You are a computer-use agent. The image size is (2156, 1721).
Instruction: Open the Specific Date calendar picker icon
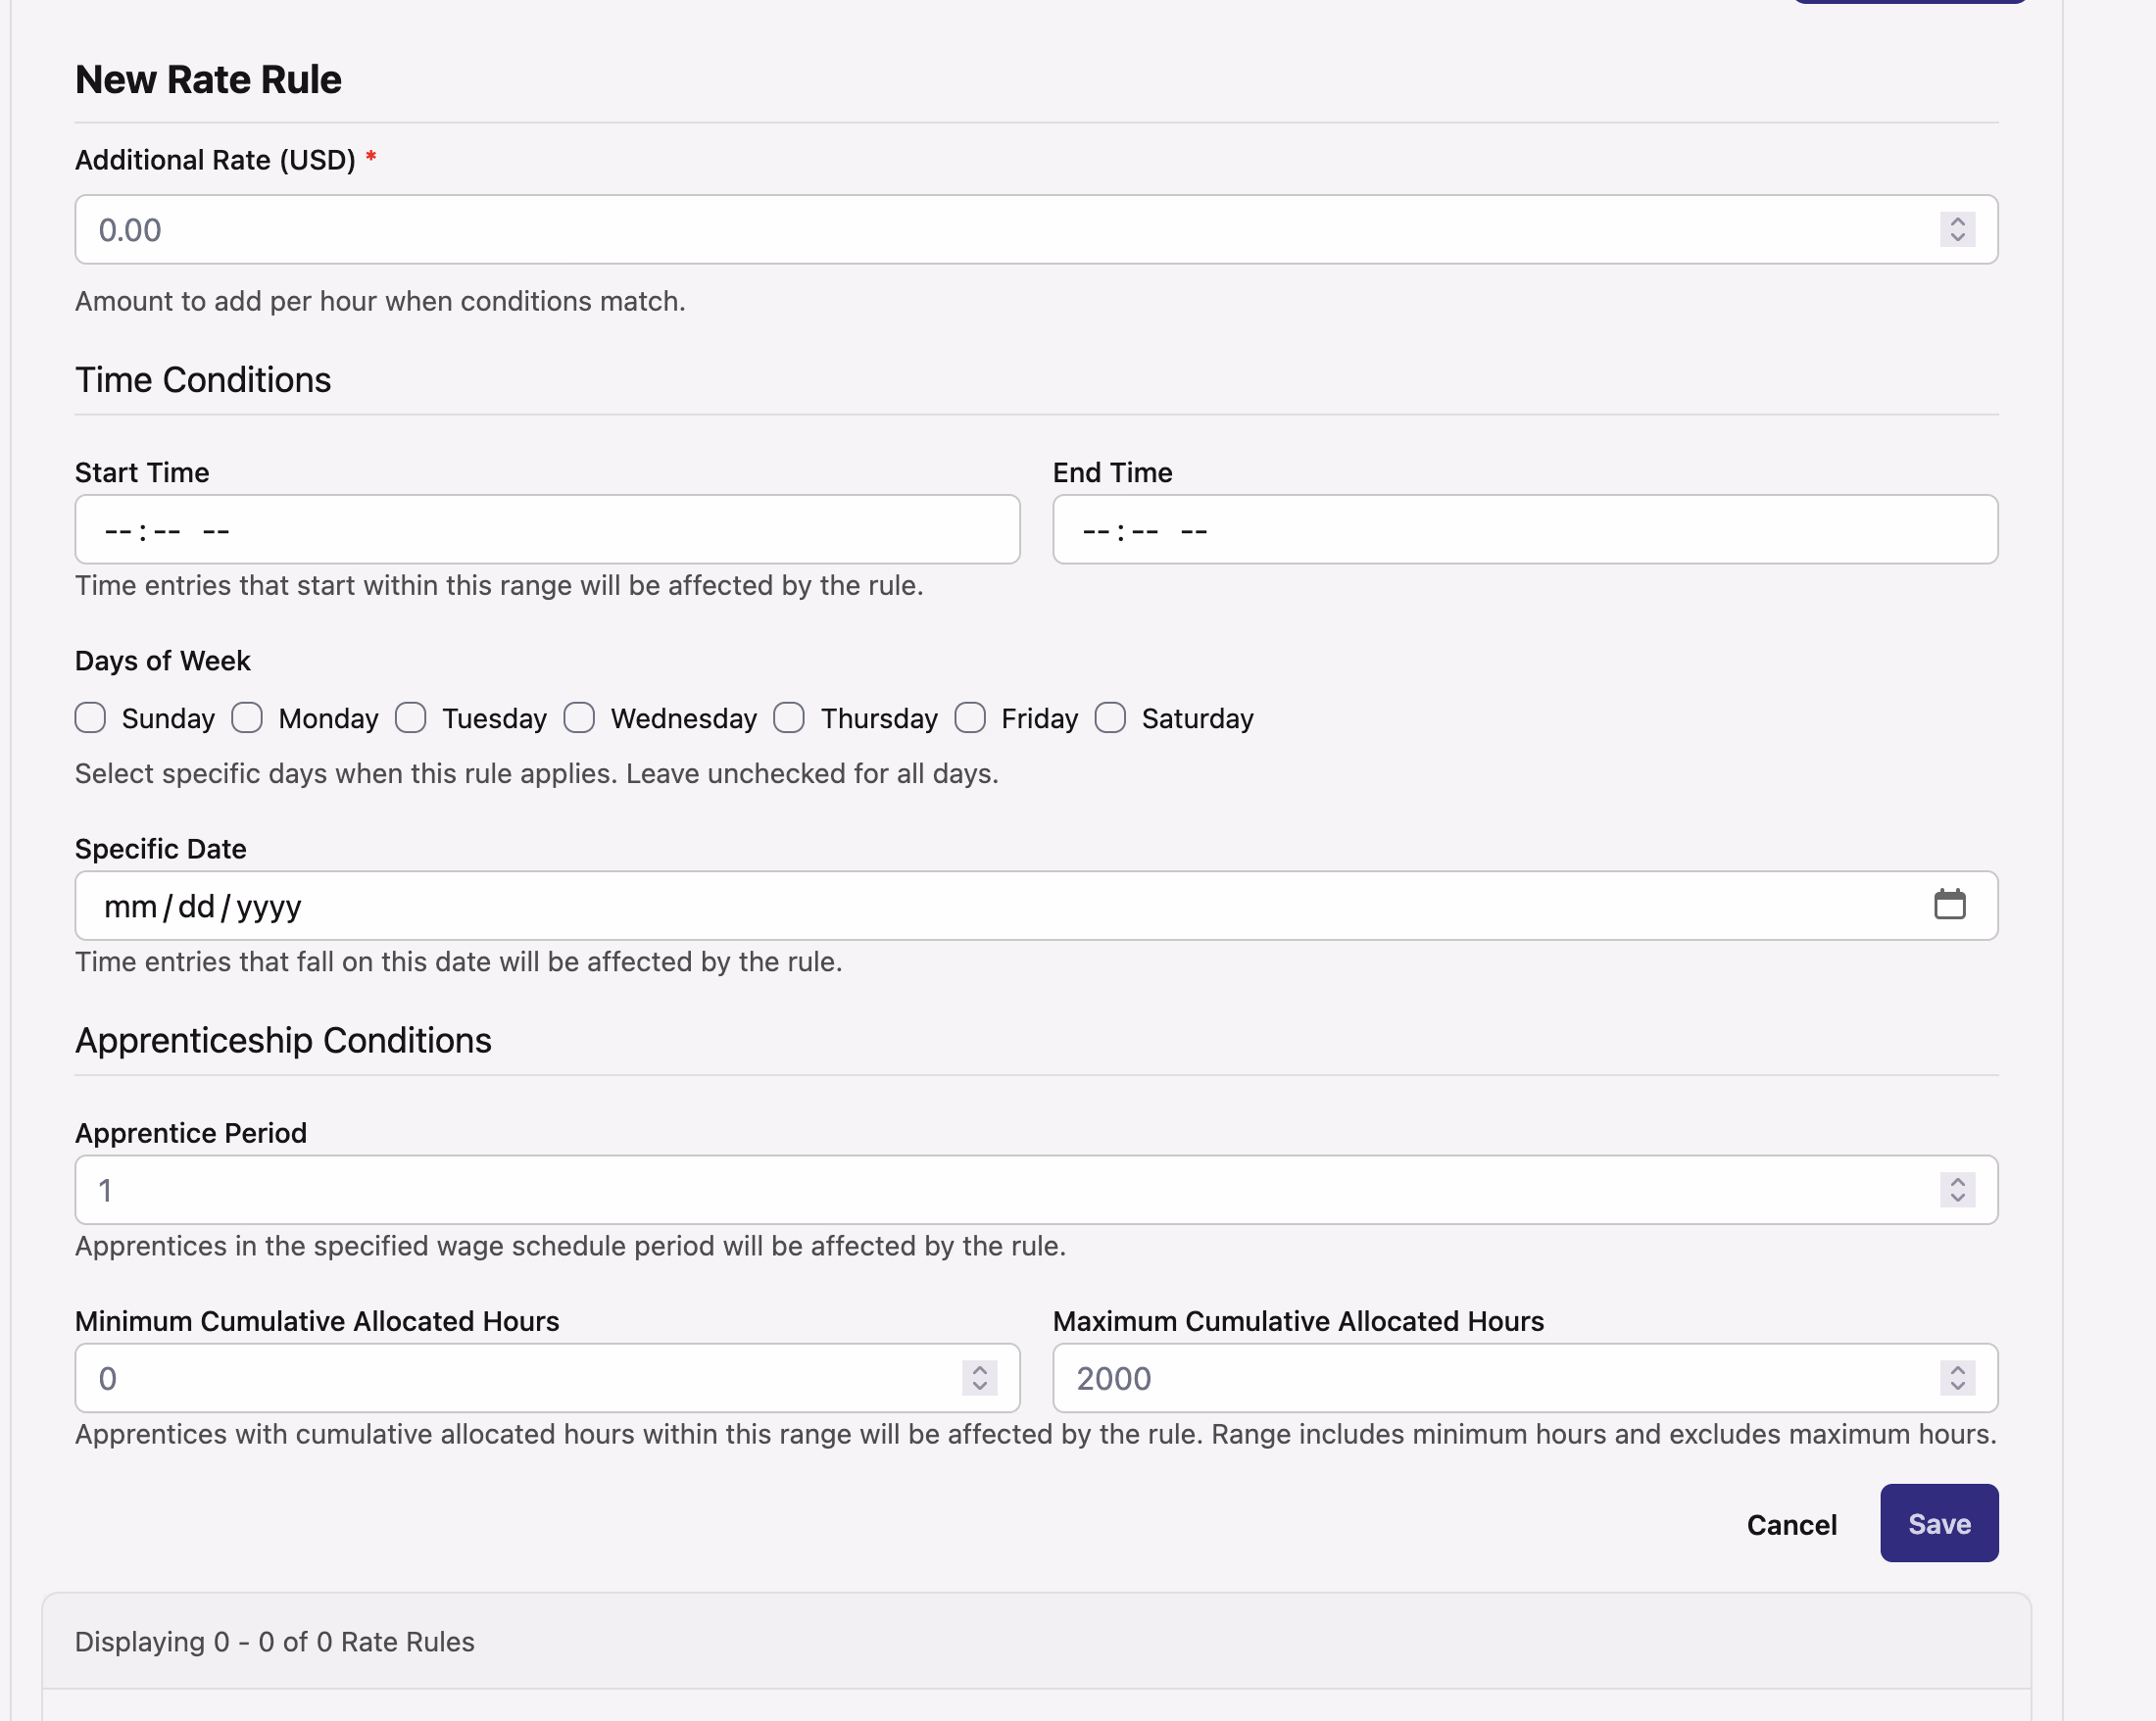pyautogui.click(x=1949, y=905)
